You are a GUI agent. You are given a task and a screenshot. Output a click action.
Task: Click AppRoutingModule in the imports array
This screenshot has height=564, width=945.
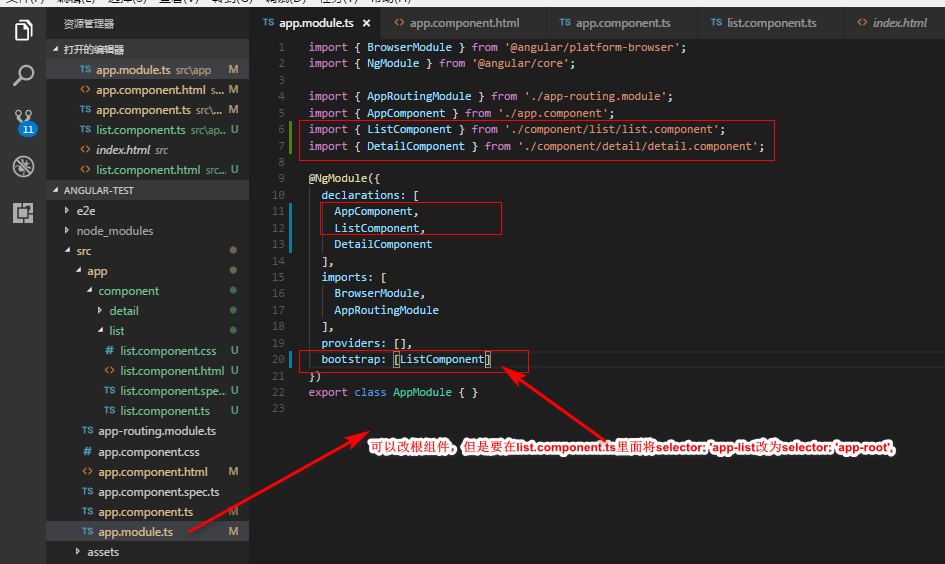coord(386,310)
